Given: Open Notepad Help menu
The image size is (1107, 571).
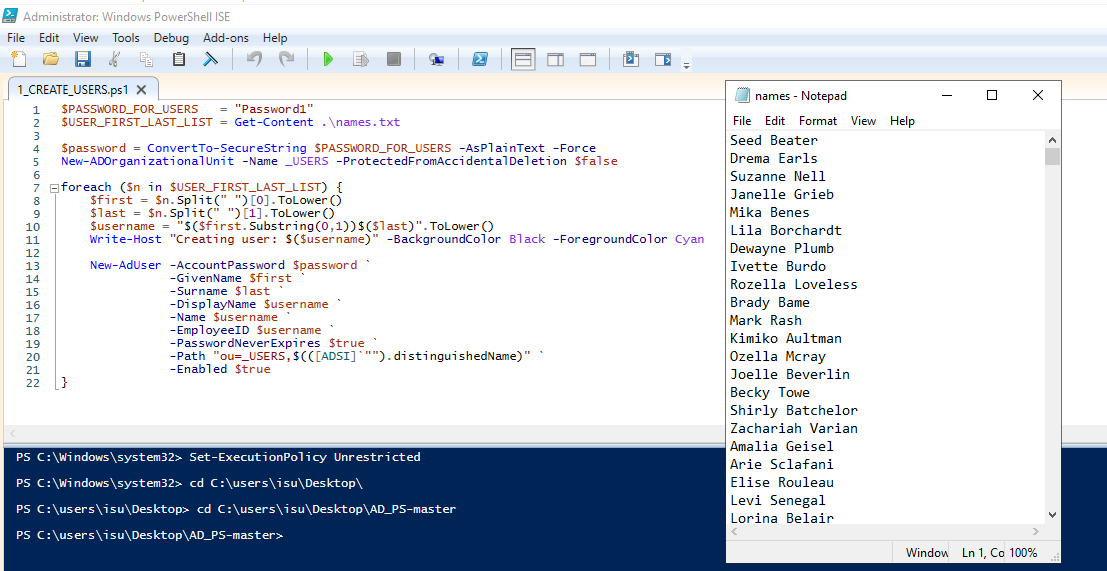Looking at the screenshot, I should 902,121.
